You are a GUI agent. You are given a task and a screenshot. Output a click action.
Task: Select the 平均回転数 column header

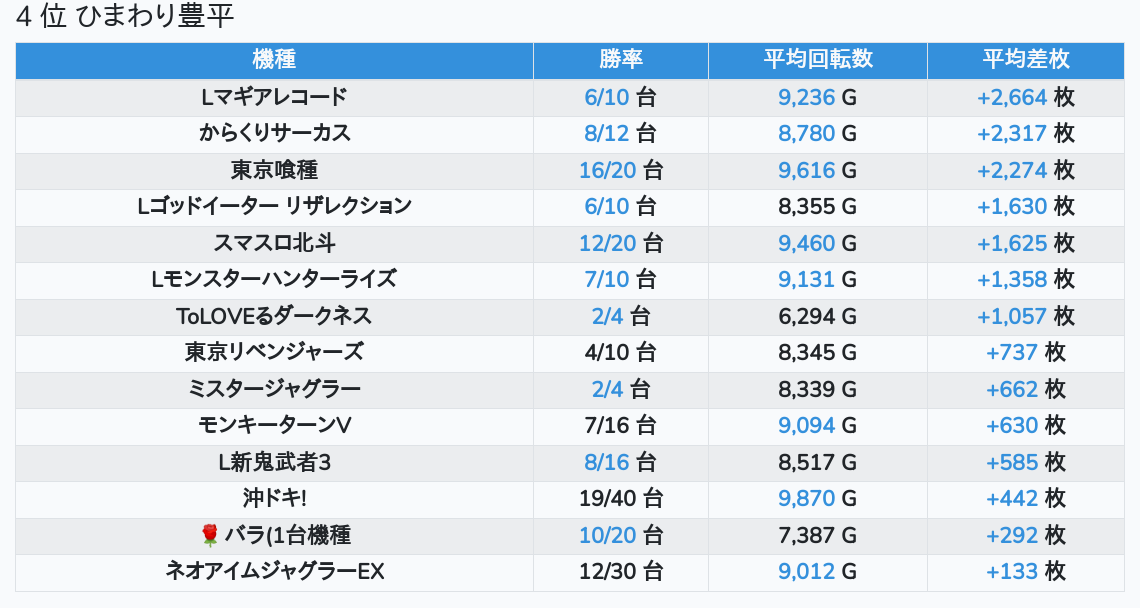(817, 60)
